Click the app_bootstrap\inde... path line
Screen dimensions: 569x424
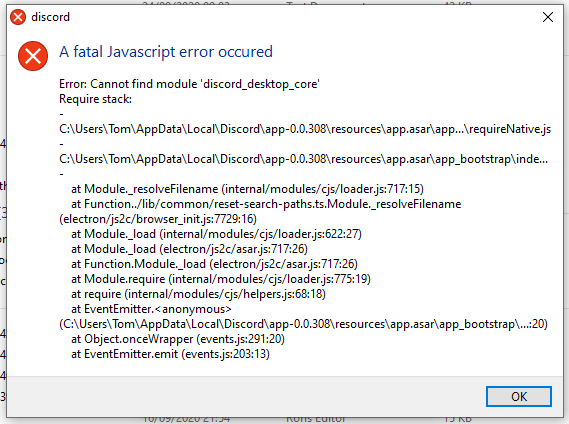(303, 159)
